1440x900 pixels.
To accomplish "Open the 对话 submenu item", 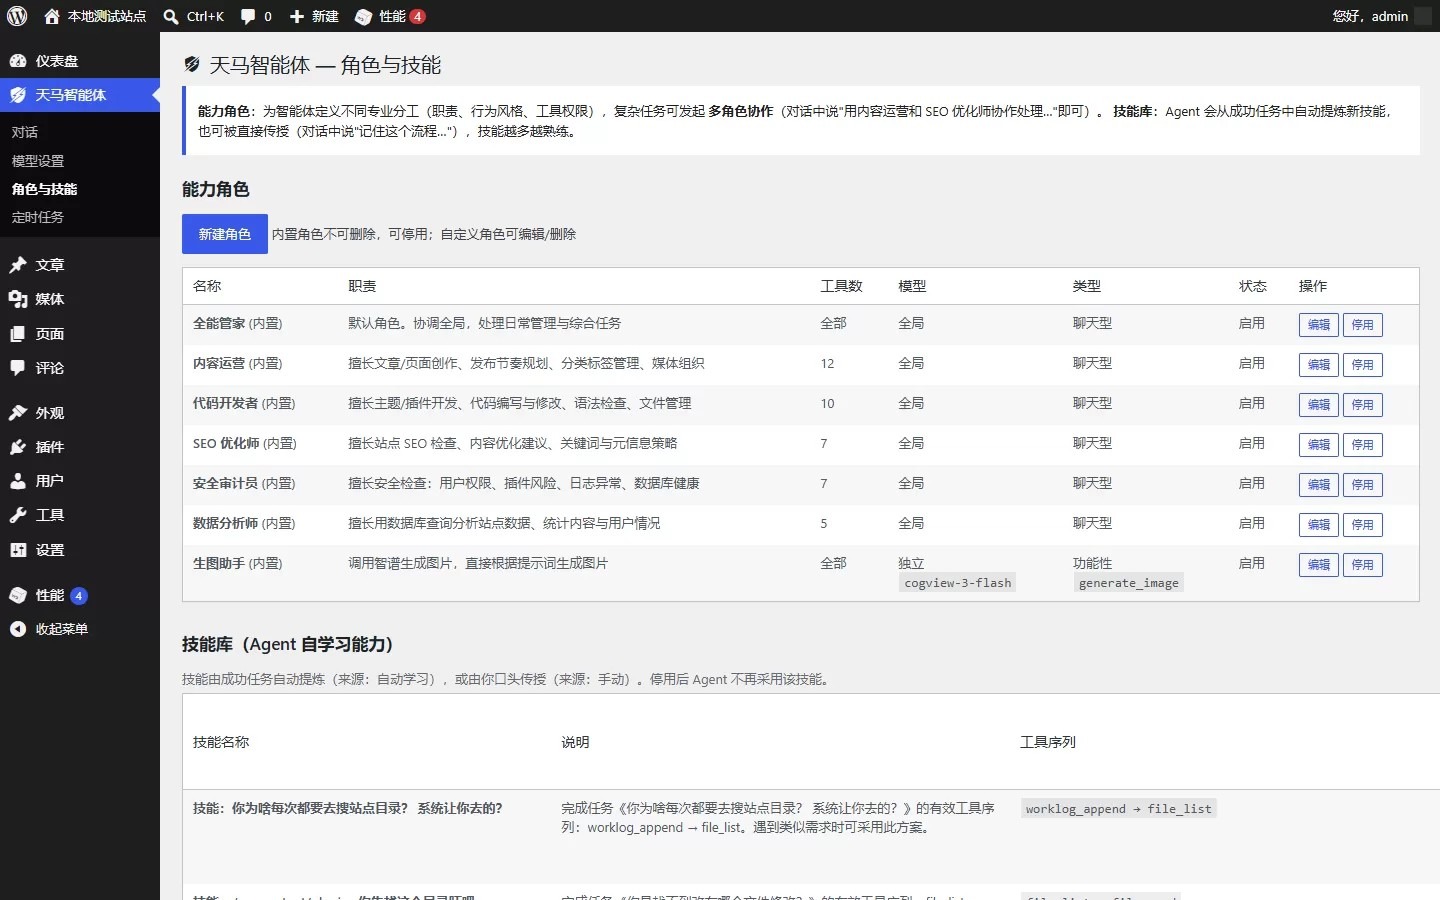I will [x=25, y=132].
